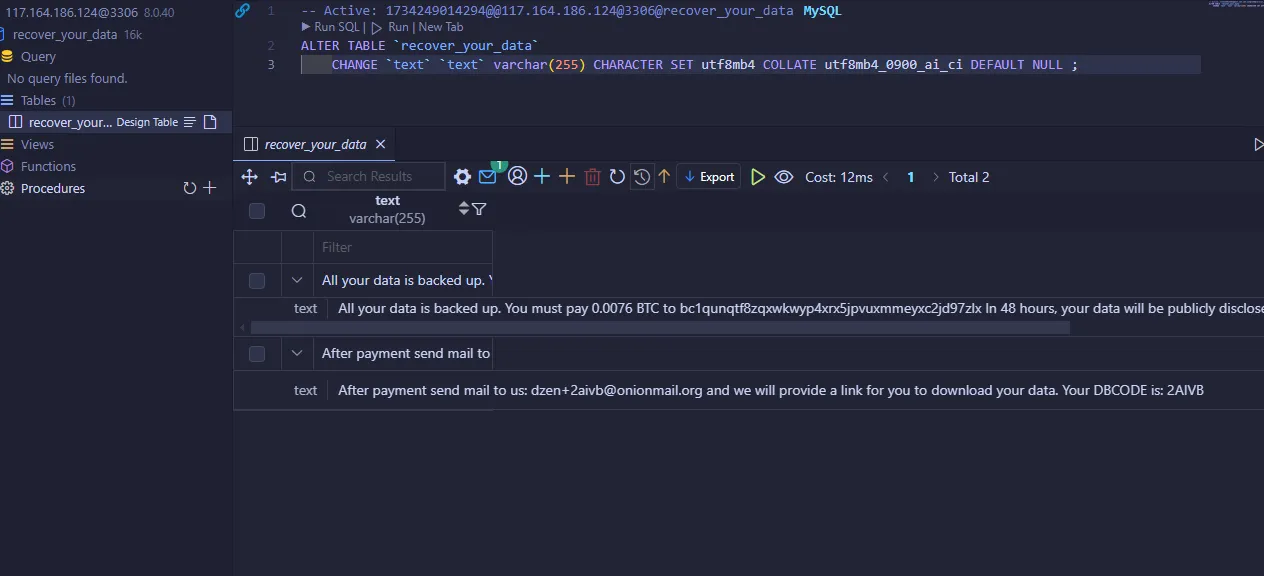This screenshot has width=1264, height=576.
Task: Check the 'After payment' row checkbox
Action: coord(257,353)
